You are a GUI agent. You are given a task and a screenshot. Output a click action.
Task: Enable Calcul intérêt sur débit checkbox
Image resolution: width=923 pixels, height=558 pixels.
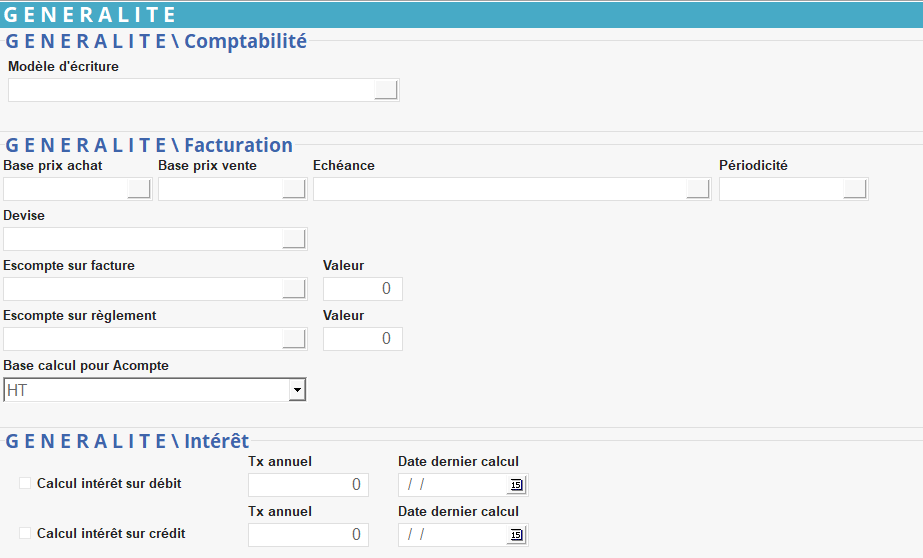[x=25, y=484]
